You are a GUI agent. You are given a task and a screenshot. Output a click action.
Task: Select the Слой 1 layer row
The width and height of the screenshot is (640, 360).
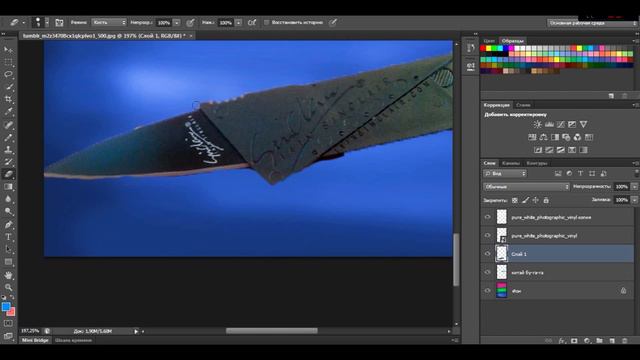(x=558, y=254)
